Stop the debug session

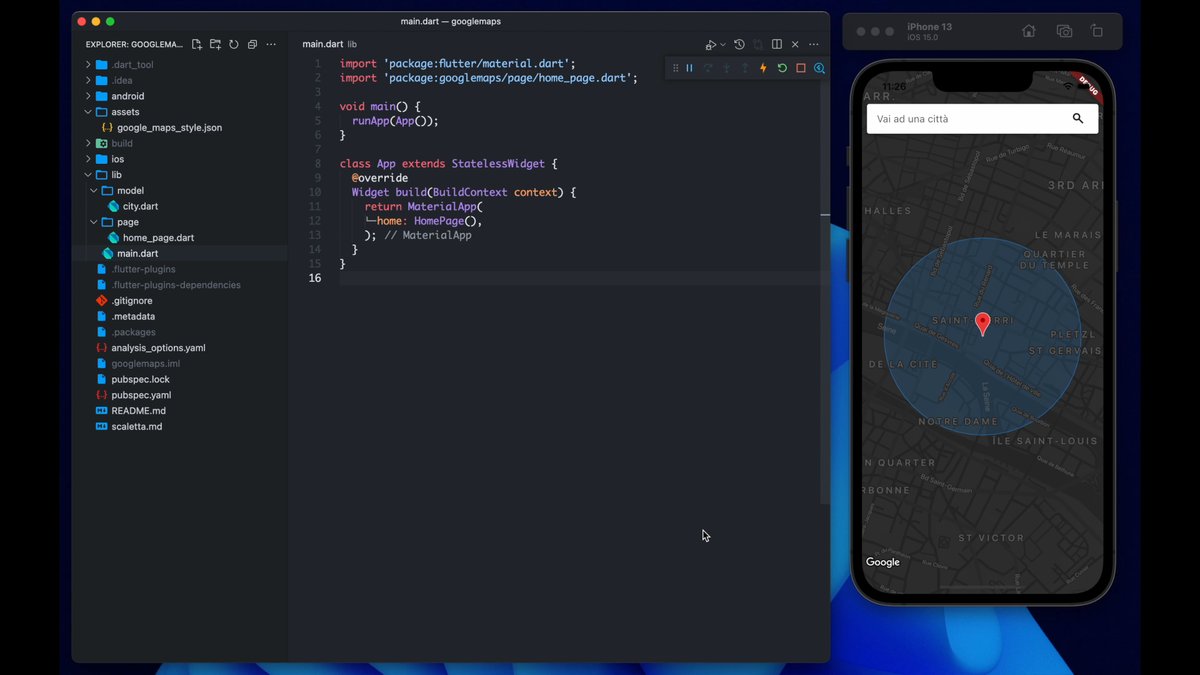[x=801, y=68]
